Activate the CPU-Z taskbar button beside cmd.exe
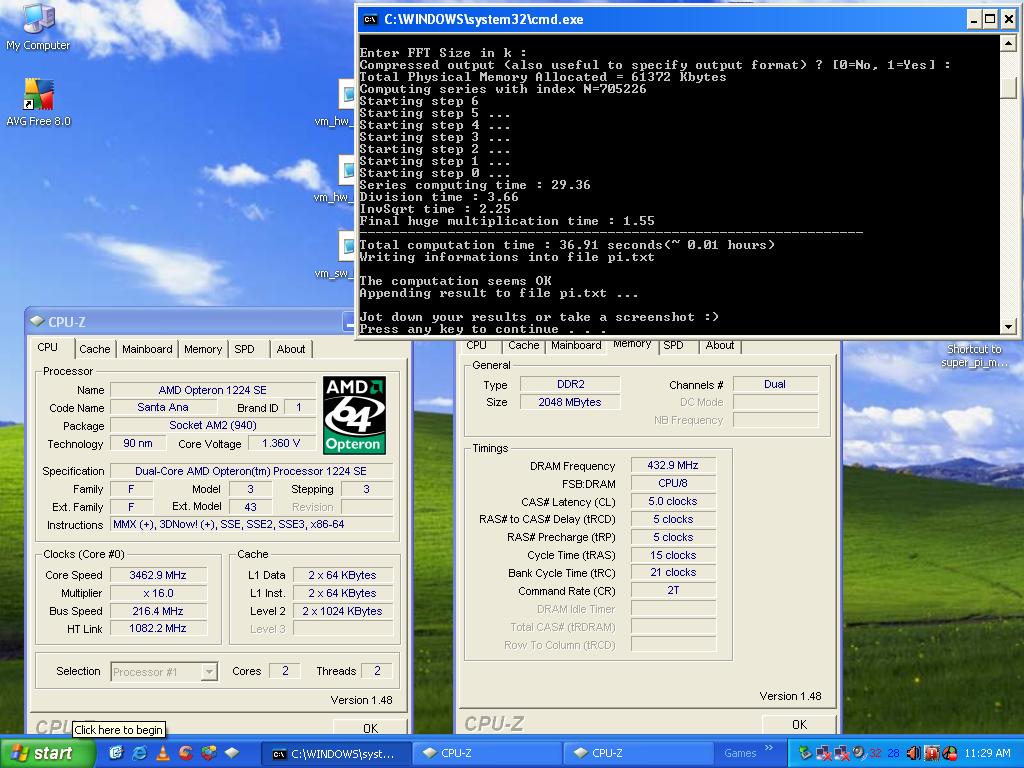Viewport: 1024px width, 768px height. pos(487,754)
